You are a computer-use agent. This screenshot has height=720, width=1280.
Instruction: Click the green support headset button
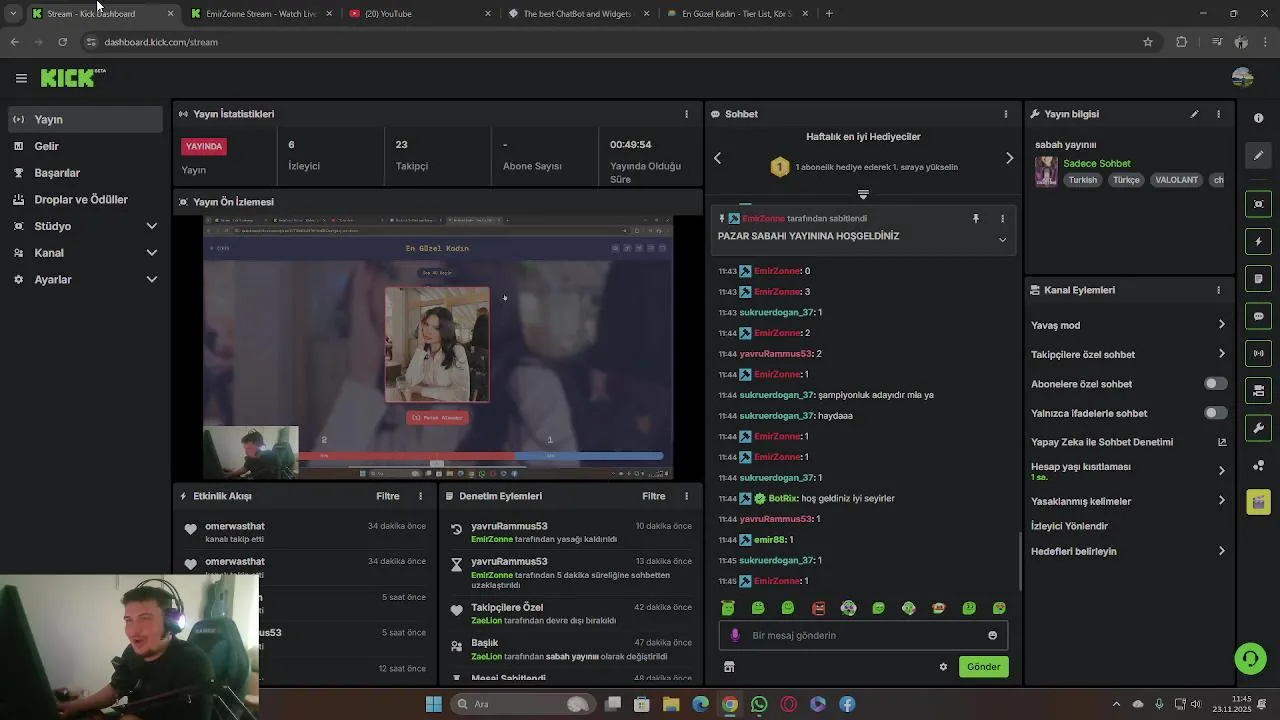[1249, 658]
